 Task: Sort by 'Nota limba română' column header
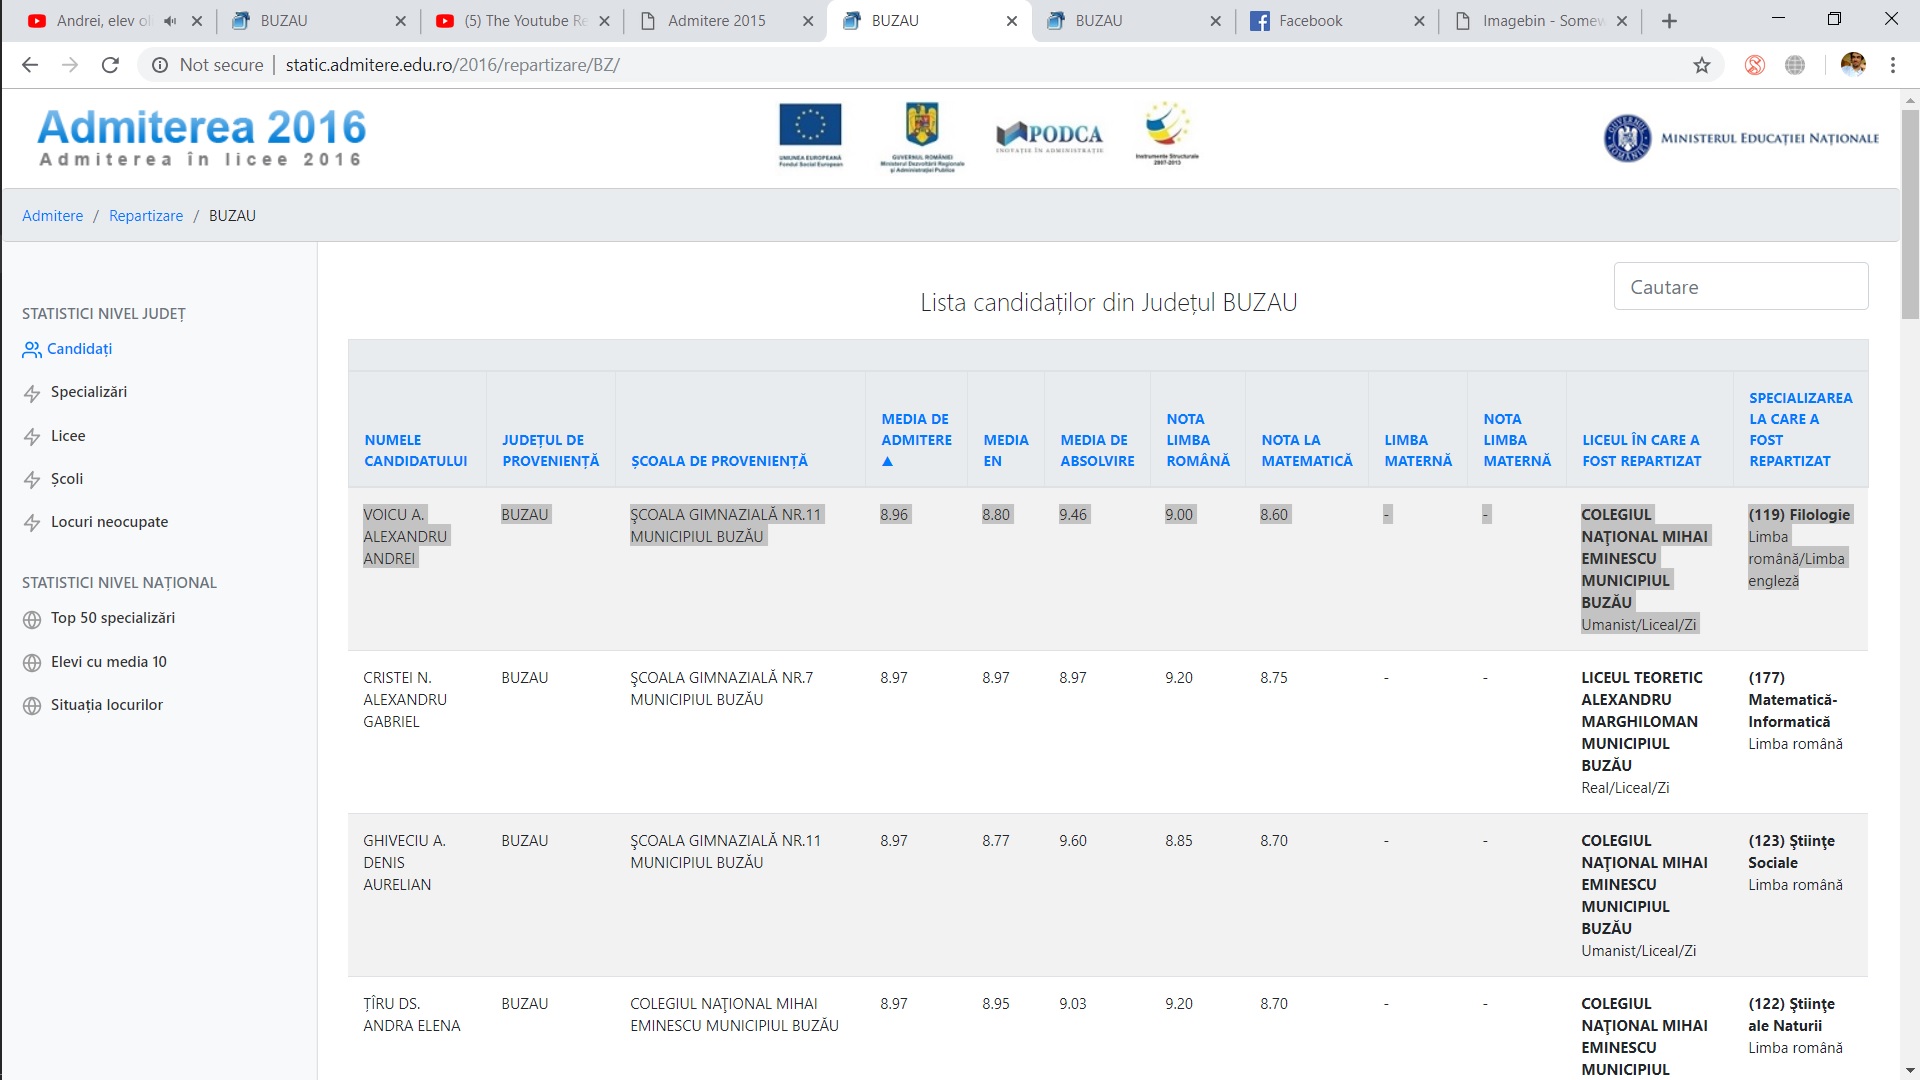[x=1198, y=440]
